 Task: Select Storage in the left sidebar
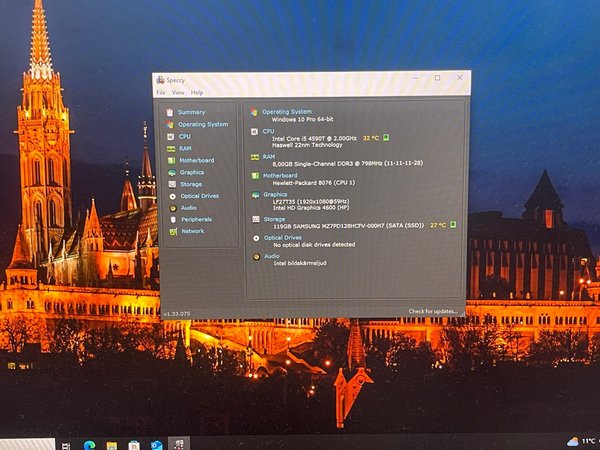[x=190, y=184]
